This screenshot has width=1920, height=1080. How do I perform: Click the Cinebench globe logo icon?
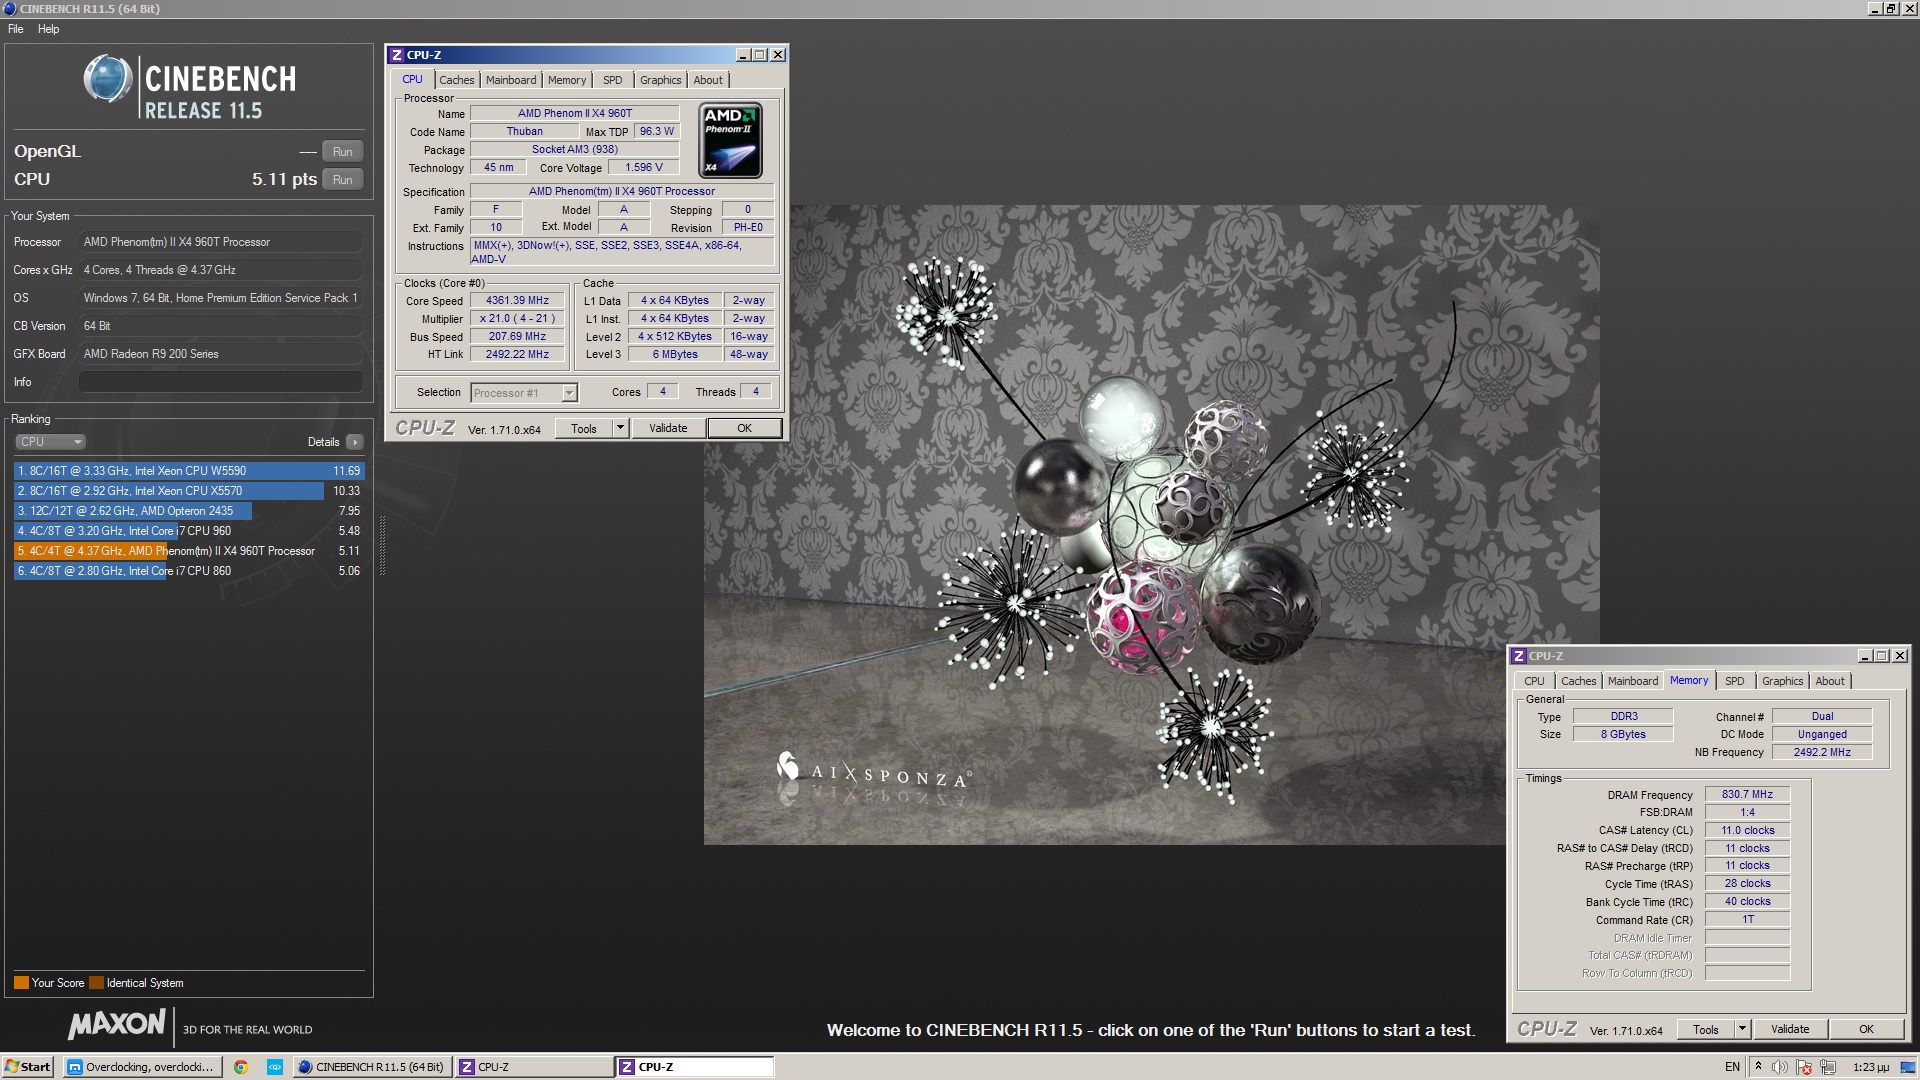[x=108, y=79]
